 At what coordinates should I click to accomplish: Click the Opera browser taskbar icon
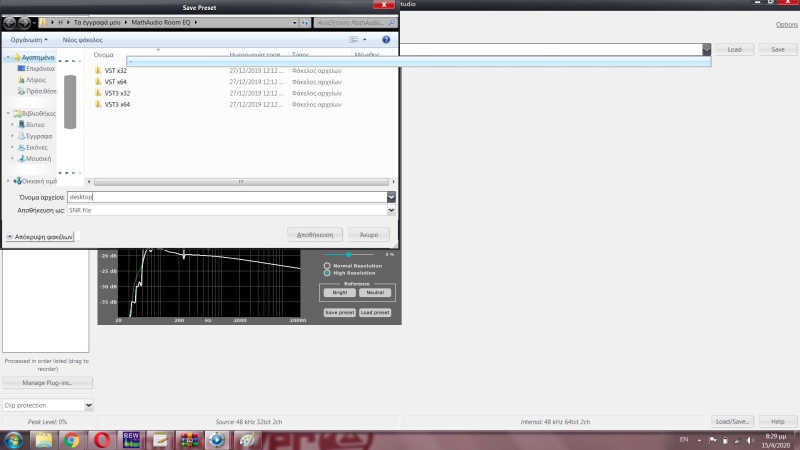[x=101, y=439]
